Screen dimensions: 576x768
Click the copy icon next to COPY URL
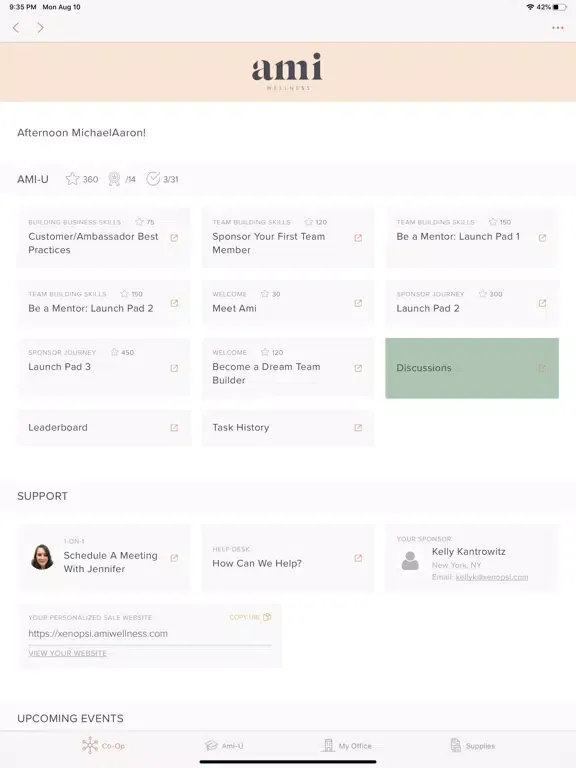pos(267,617)
